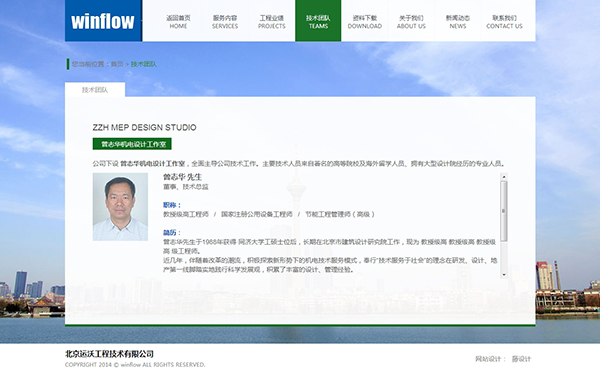Click the green 曾志华机电设计工作室 button

tap(132, 144)
